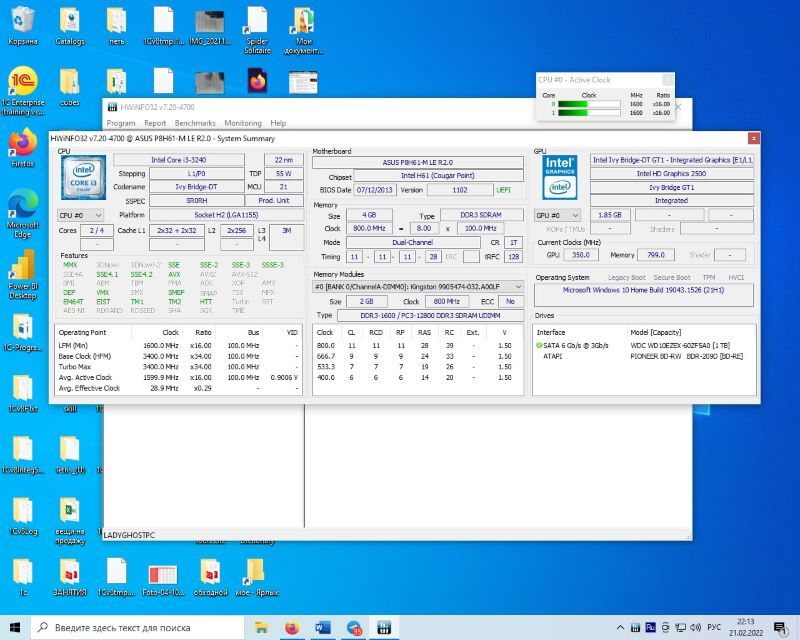The width and height of the screenshot is (800, 640).
Task: Open the Monitoring menu in HWiNFO32
Action: (x=243, y=123)
